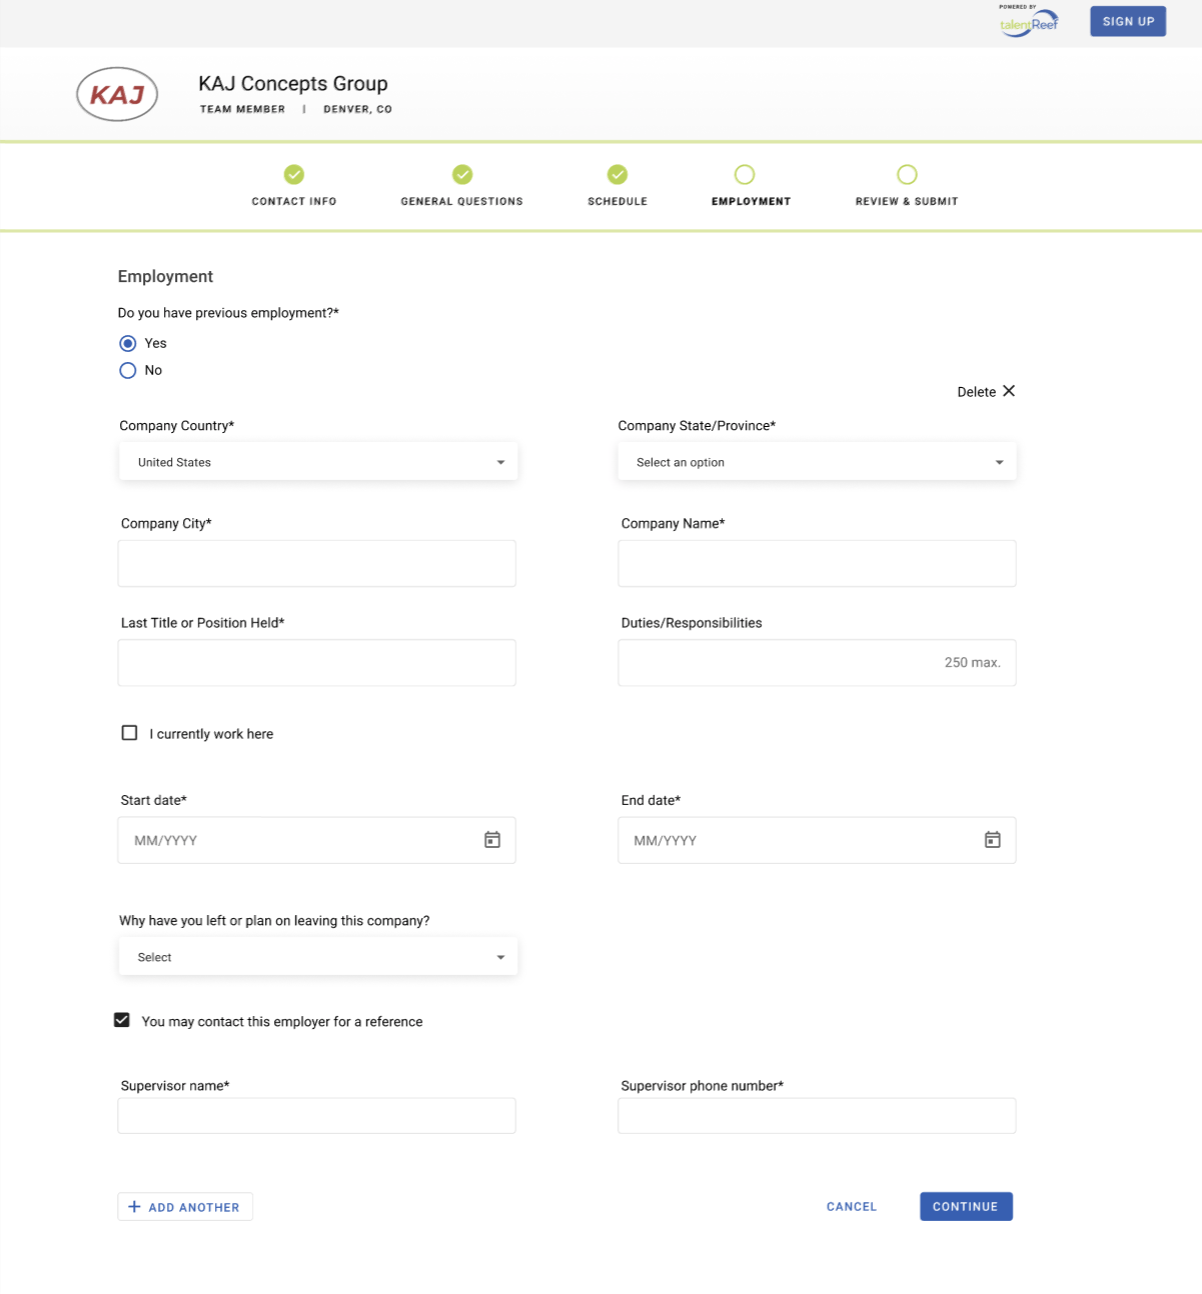Image resolution: width=1202 pixels, height=1294 pixels.
Task: Click the Contact Info green checkmark
Action: point(294,175)
